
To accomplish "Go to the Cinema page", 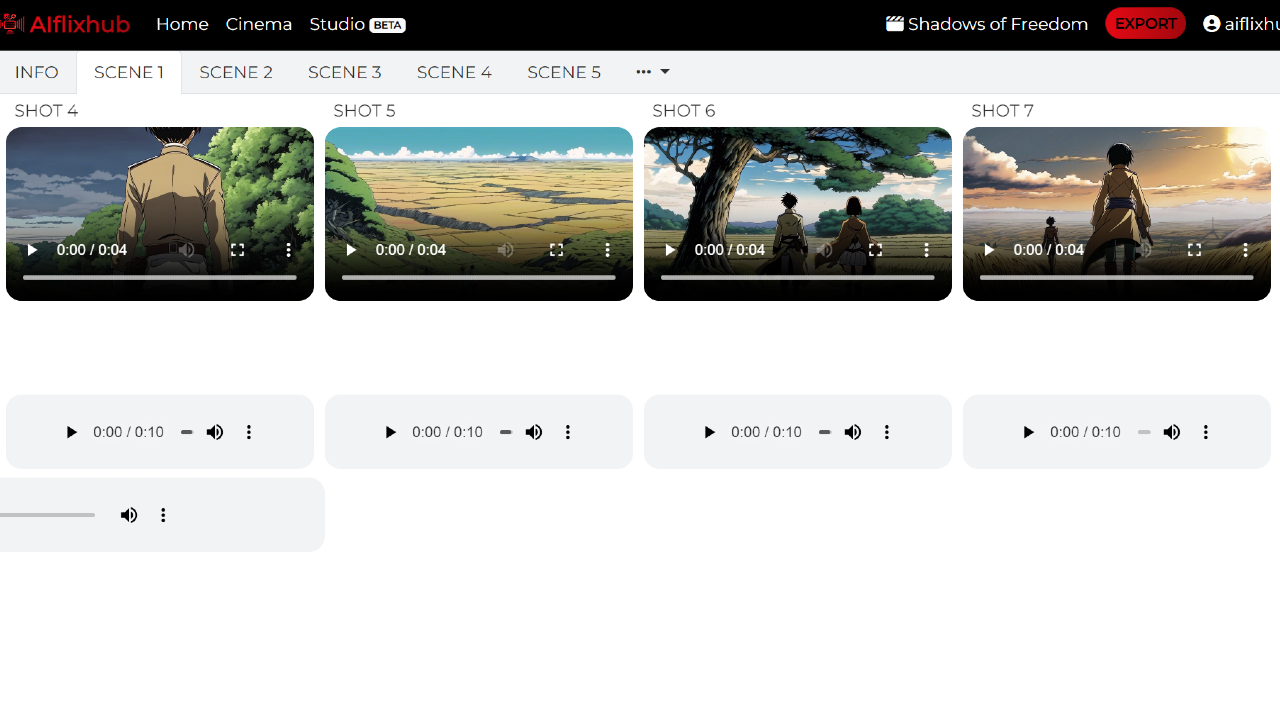I will 259,24.
